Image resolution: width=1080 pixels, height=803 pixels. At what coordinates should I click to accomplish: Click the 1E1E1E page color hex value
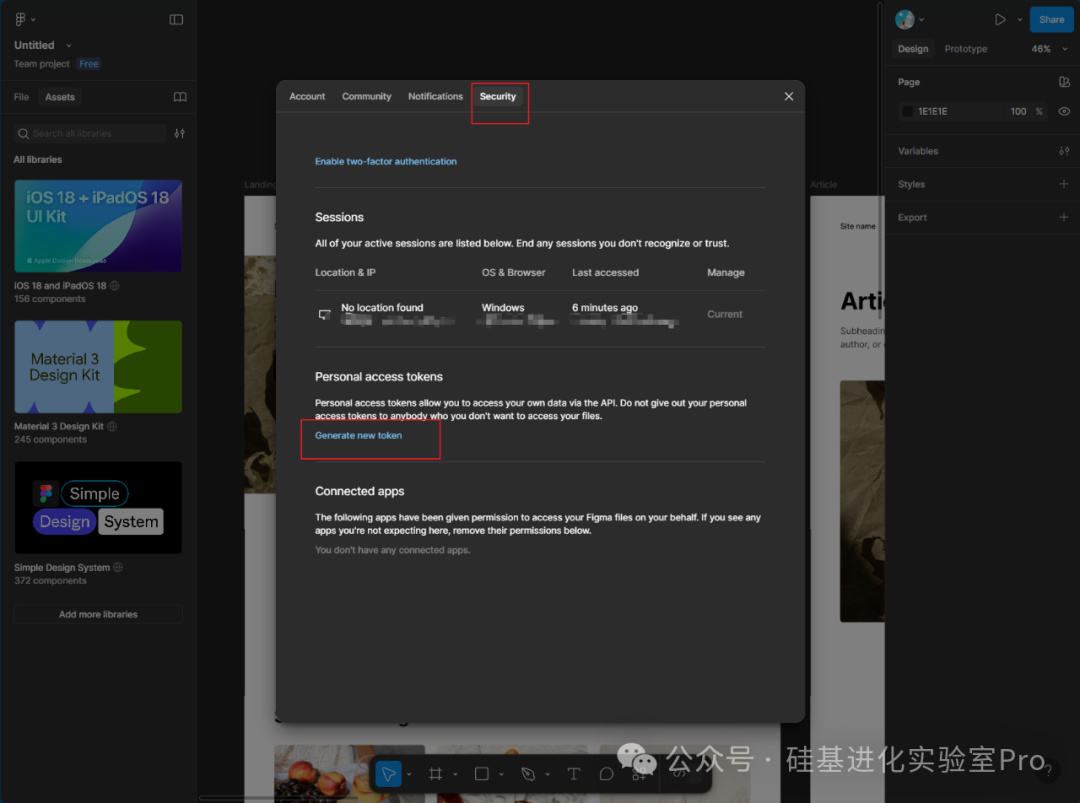(933, 112)
